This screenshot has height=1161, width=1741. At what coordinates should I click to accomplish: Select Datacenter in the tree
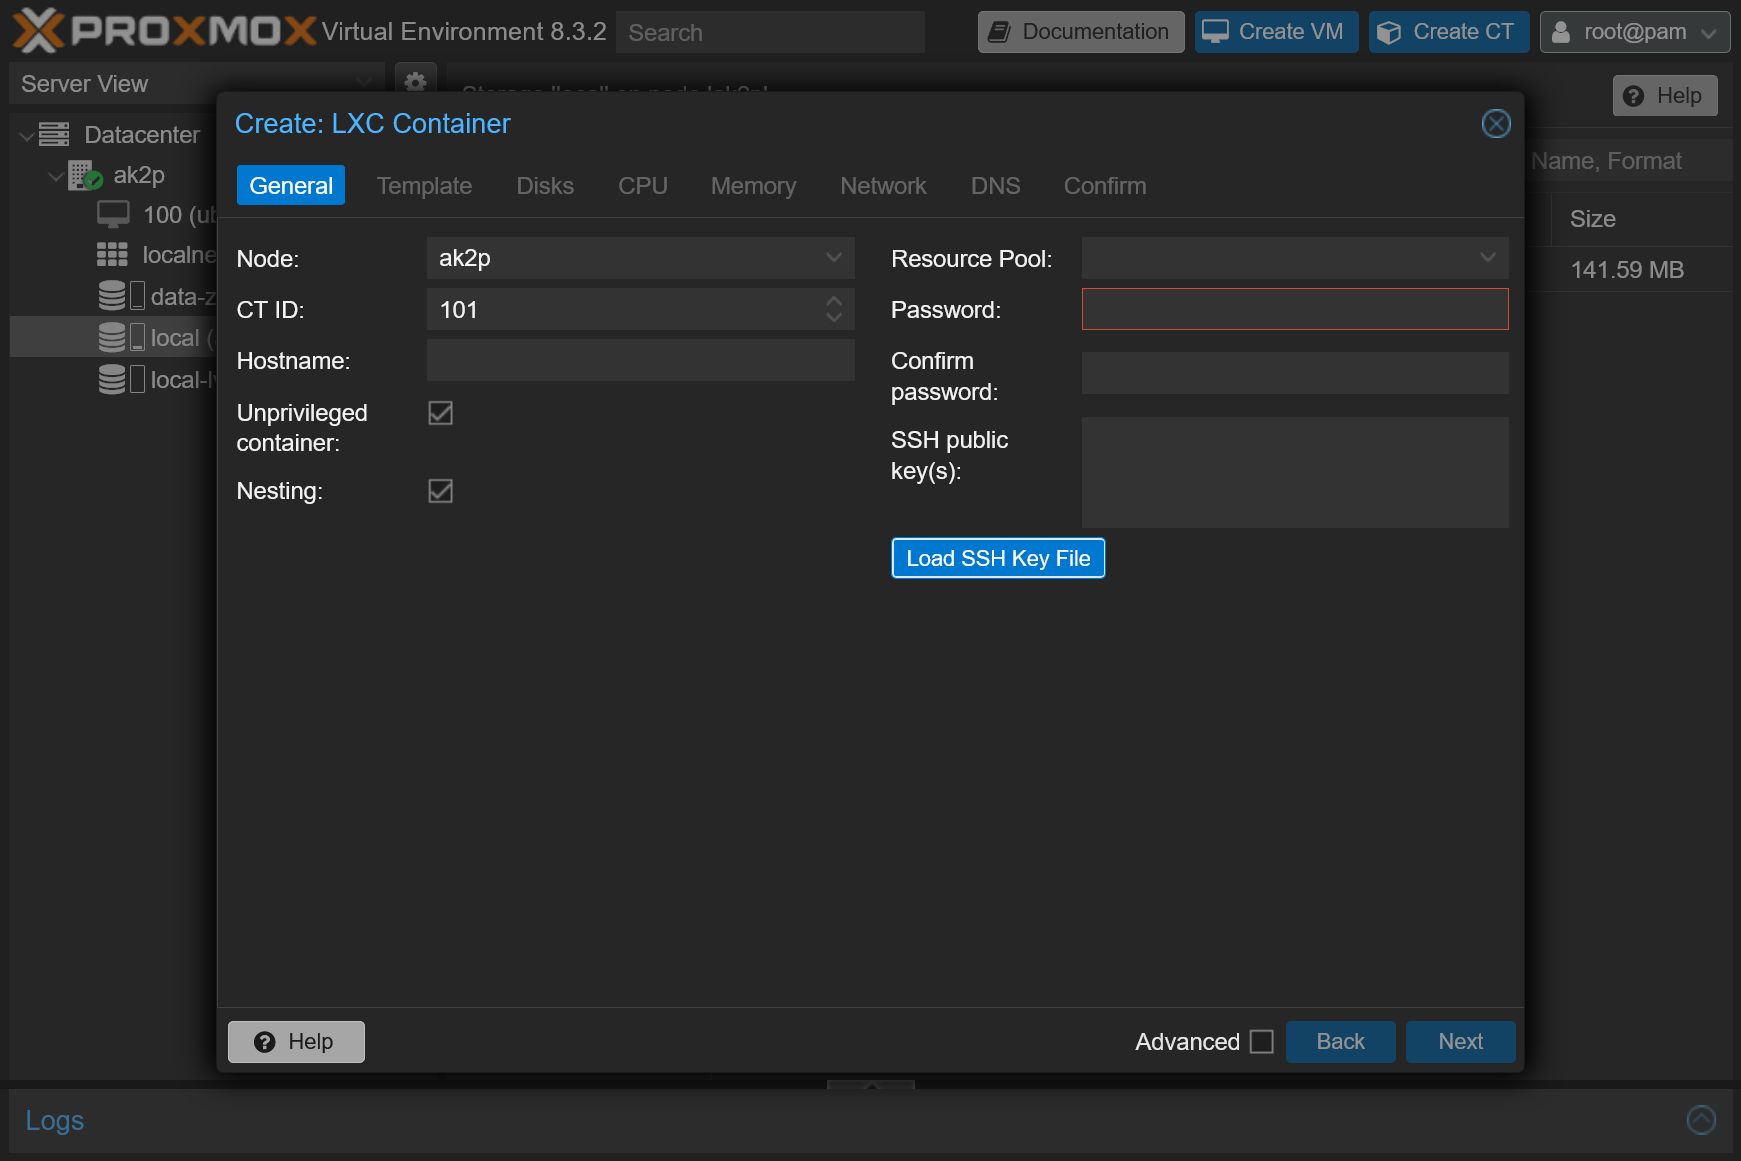point(142,135)
